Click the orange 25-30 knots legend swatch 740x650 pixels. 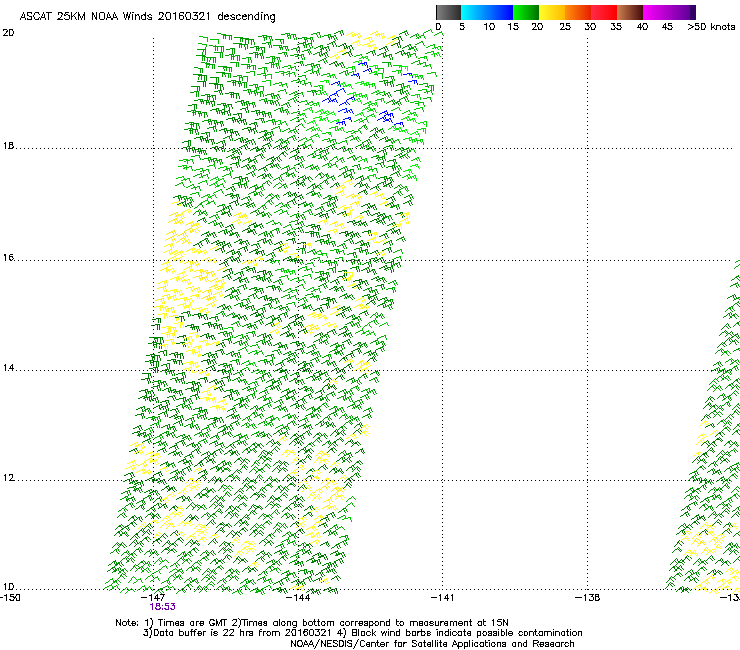(x=578, y=12)
